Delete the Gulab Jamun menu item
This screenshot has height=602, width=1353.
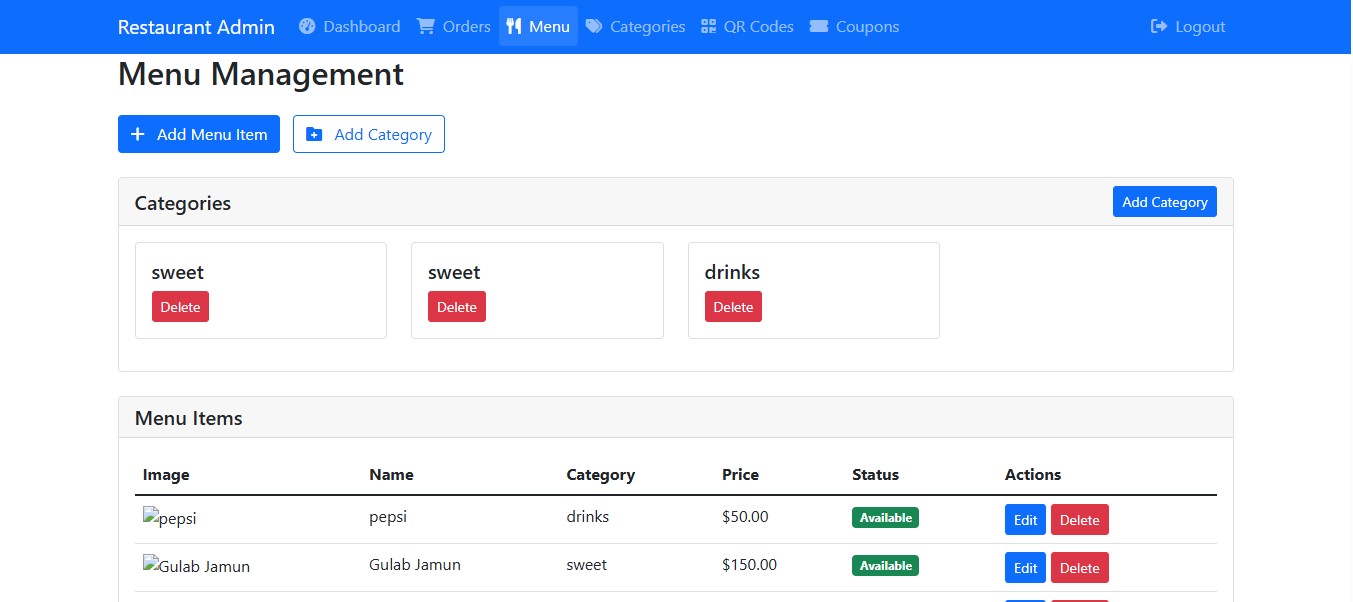click(1079, 568)
